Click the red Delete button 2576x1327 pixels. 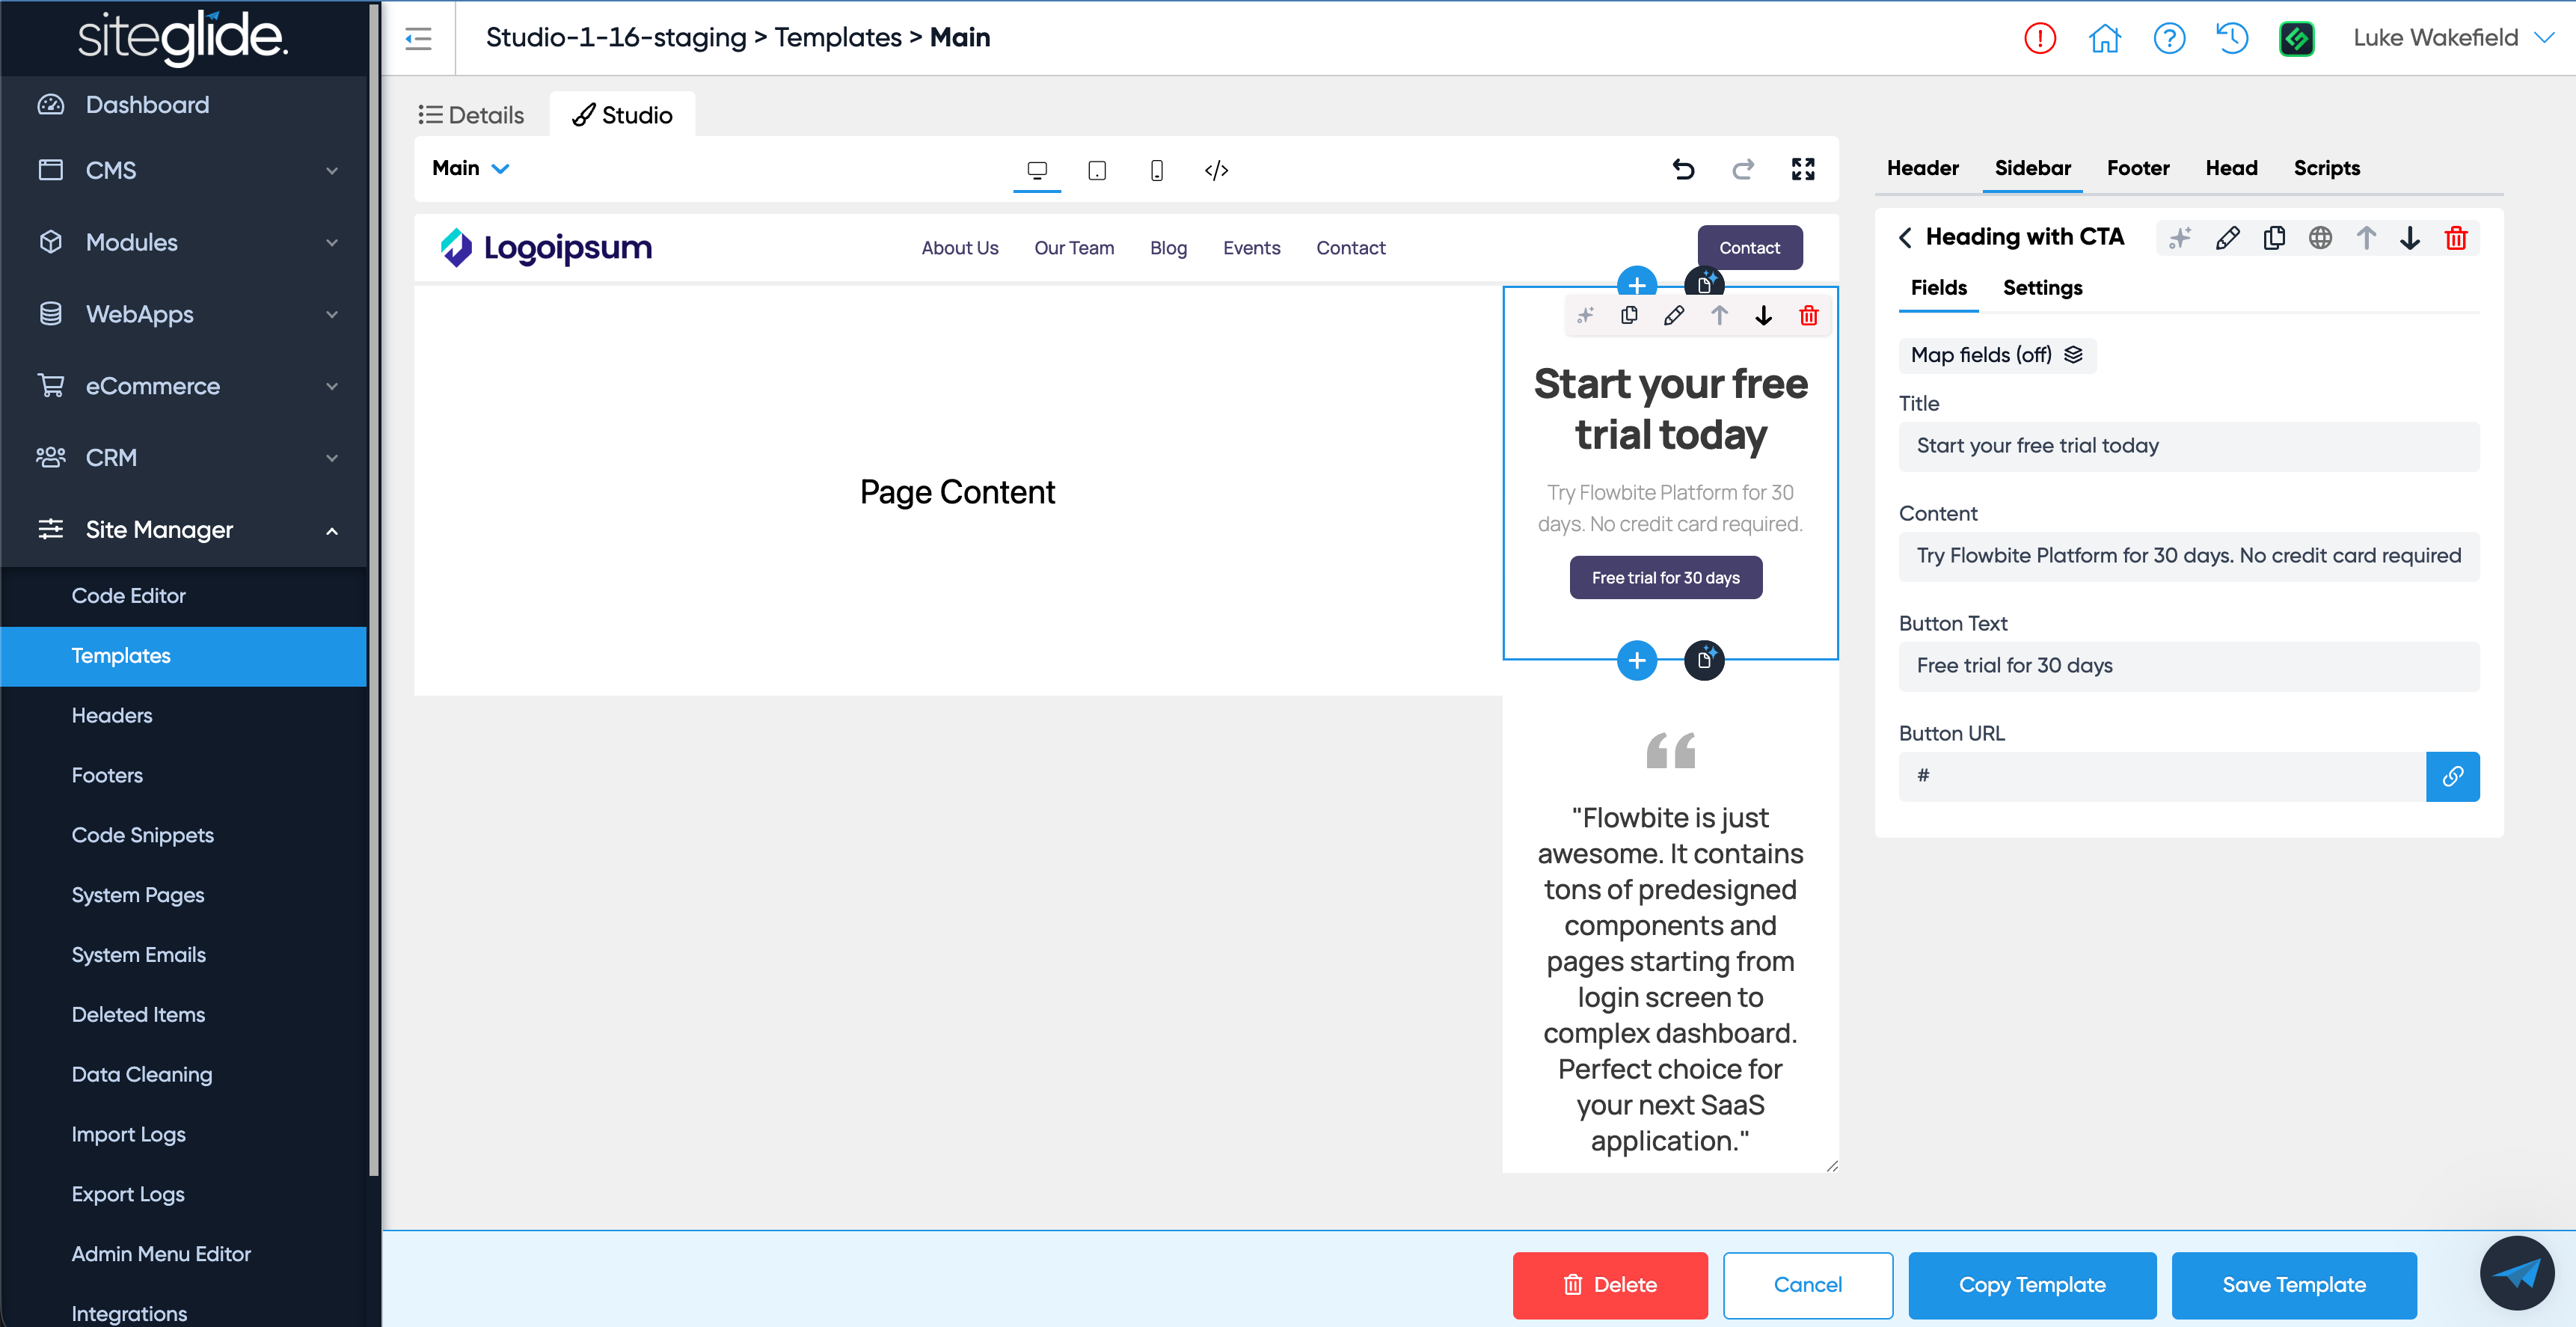[1610, 1285]
